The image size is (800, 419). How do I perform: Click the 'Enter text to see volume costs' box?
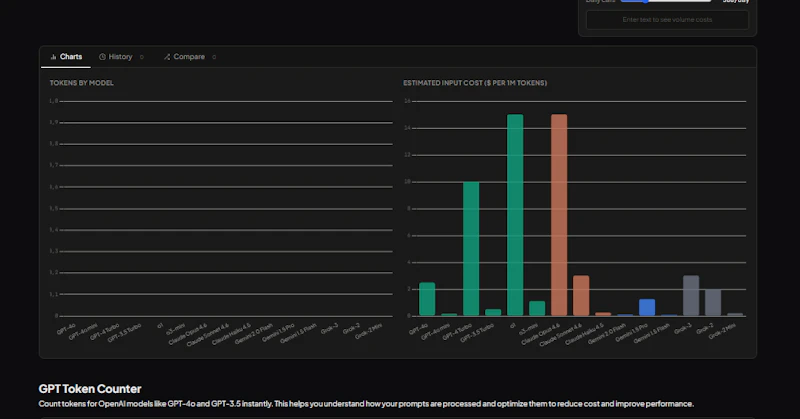(x=667, y=19)
